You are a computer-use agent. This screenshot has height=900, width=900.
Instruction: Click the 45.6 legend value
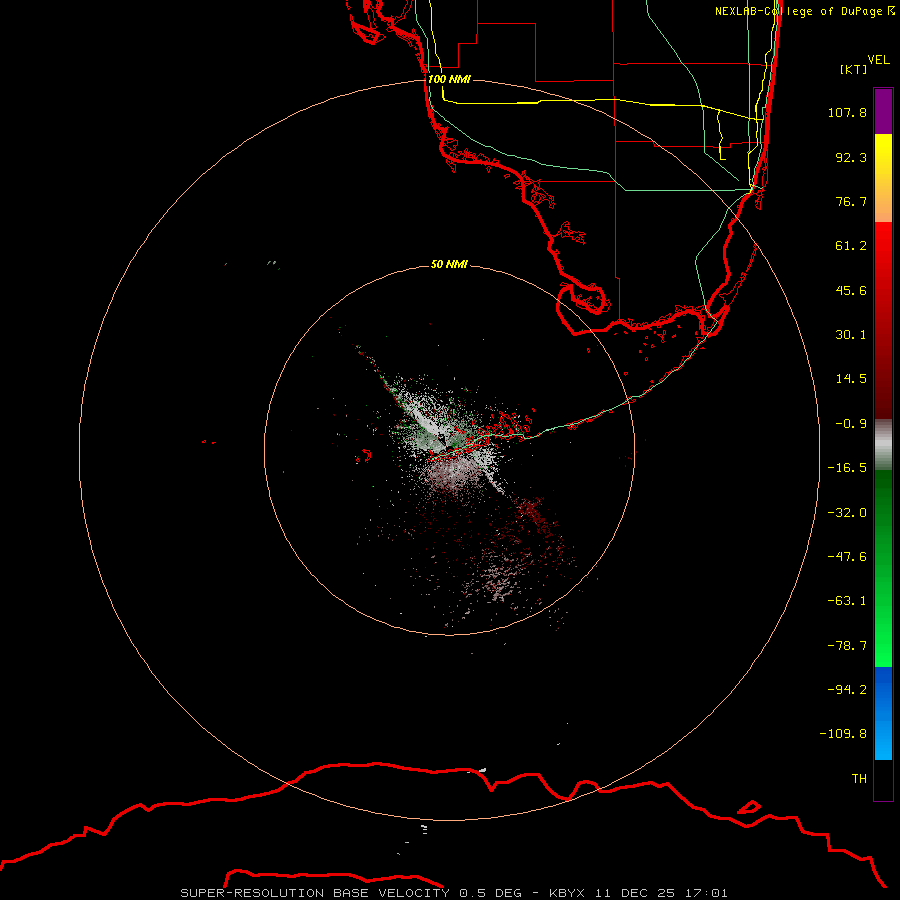(x=851, y=290)
